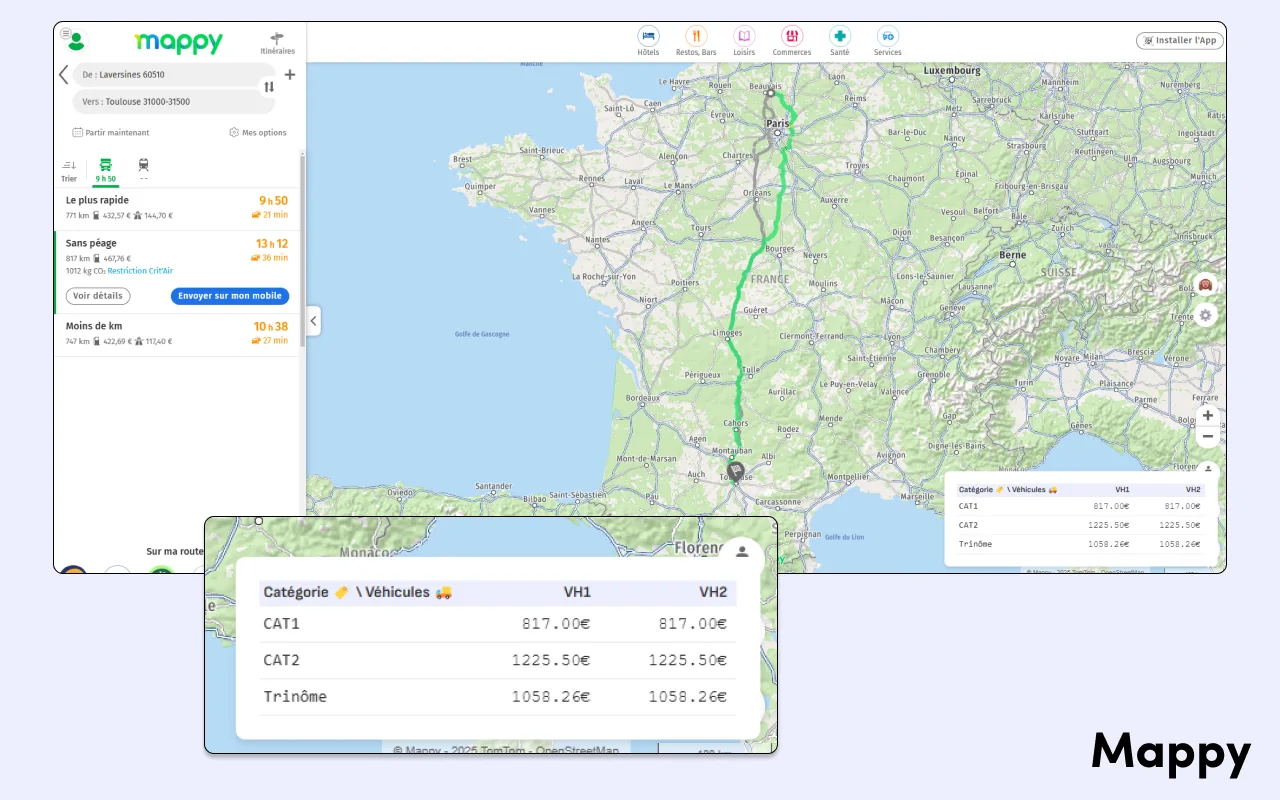Click the destination flag marker at Toulouse
This screenshot has height=800, width=1280.
click(x=736, y=471)
